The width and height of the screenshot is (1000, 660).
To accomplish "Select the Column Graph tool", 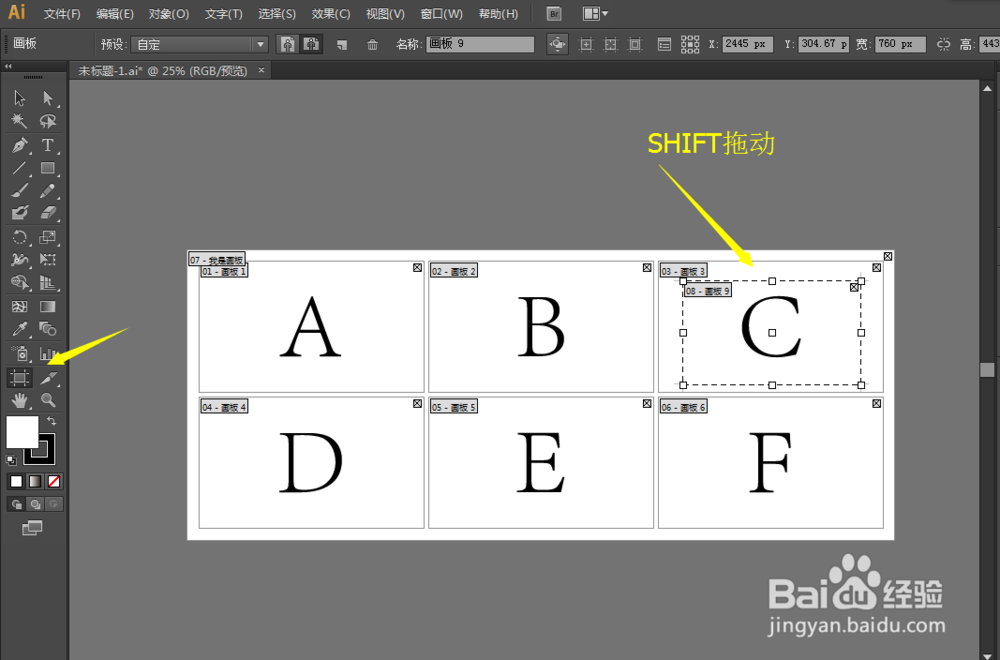I will (x=48, y=353).
